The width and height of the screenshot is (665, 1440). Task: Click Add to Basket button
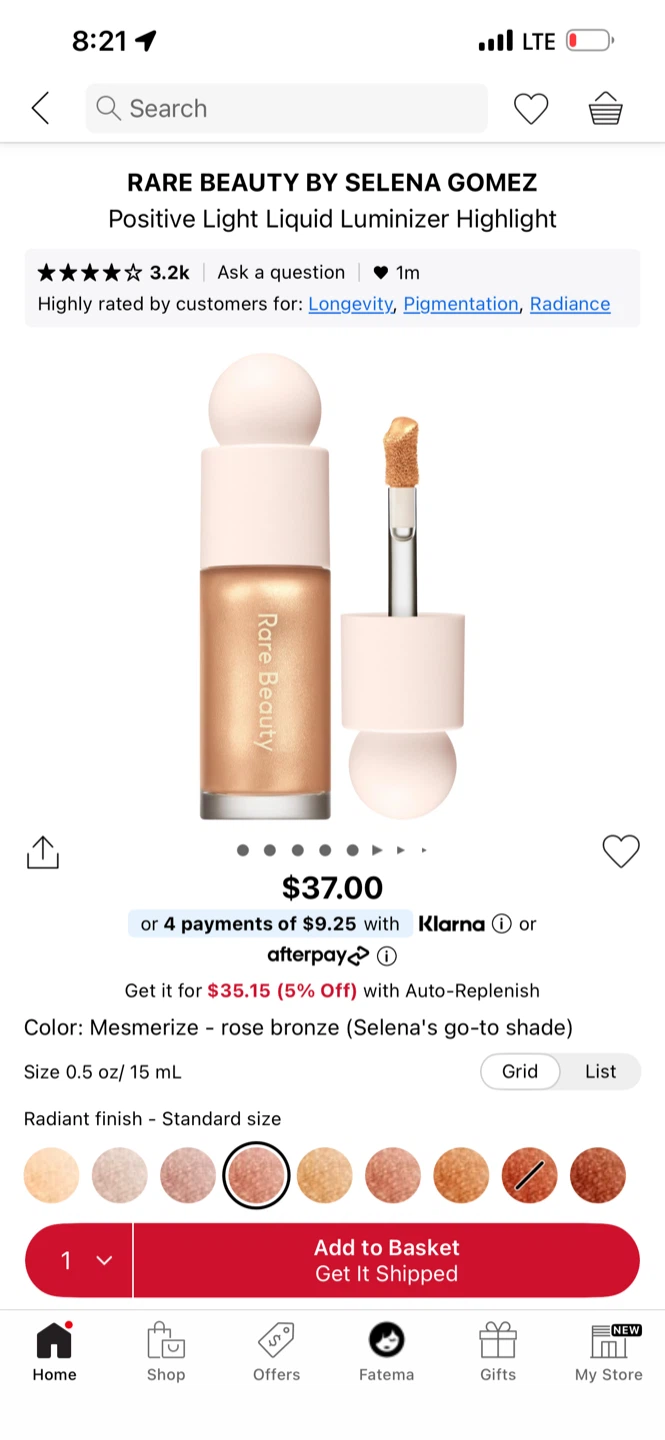387,1260
